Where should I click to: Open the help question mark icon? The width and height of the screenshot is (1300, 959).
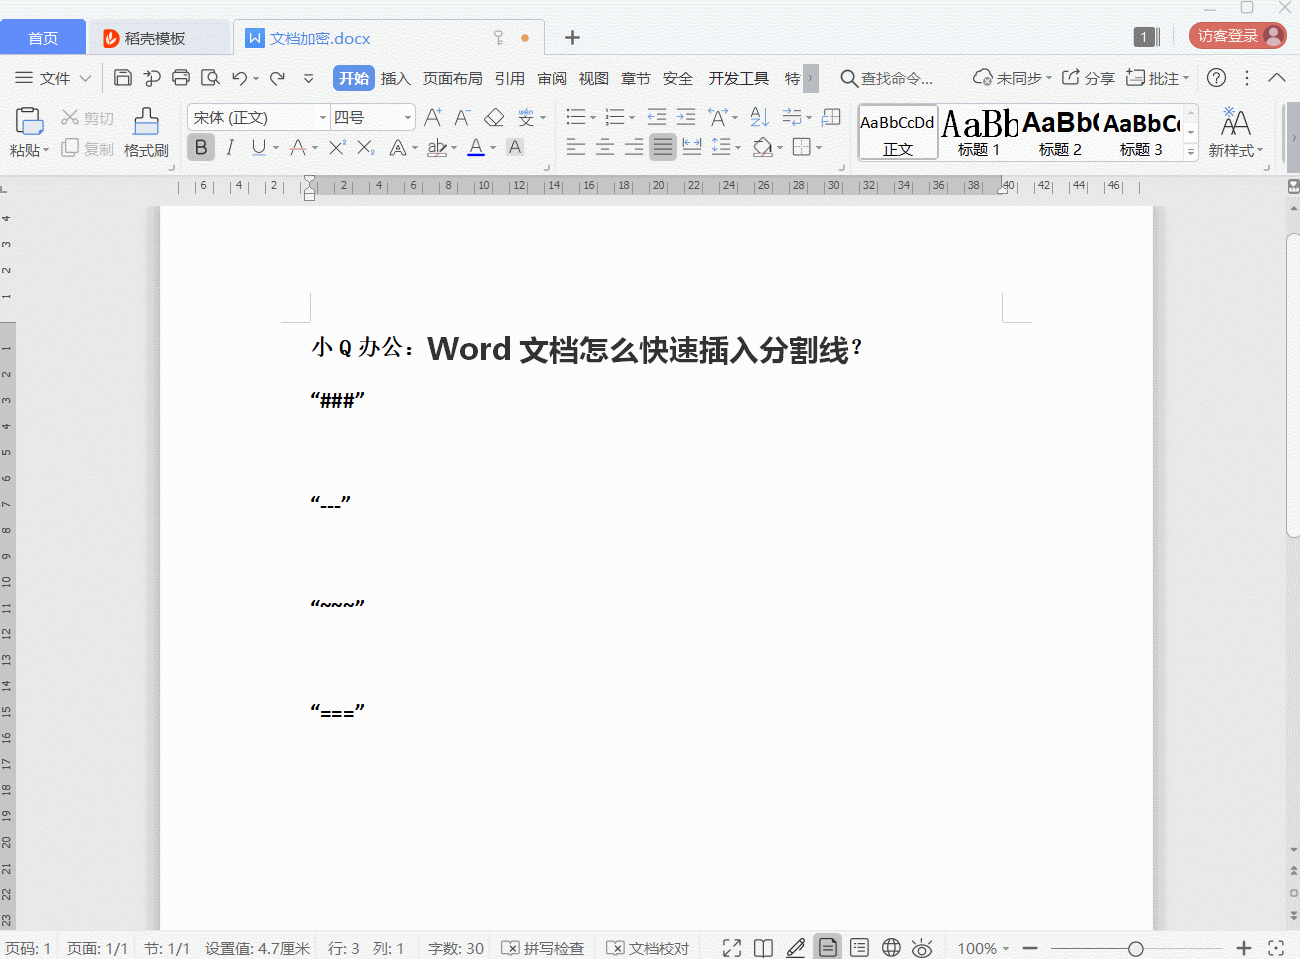click(x=1217, y=78)
